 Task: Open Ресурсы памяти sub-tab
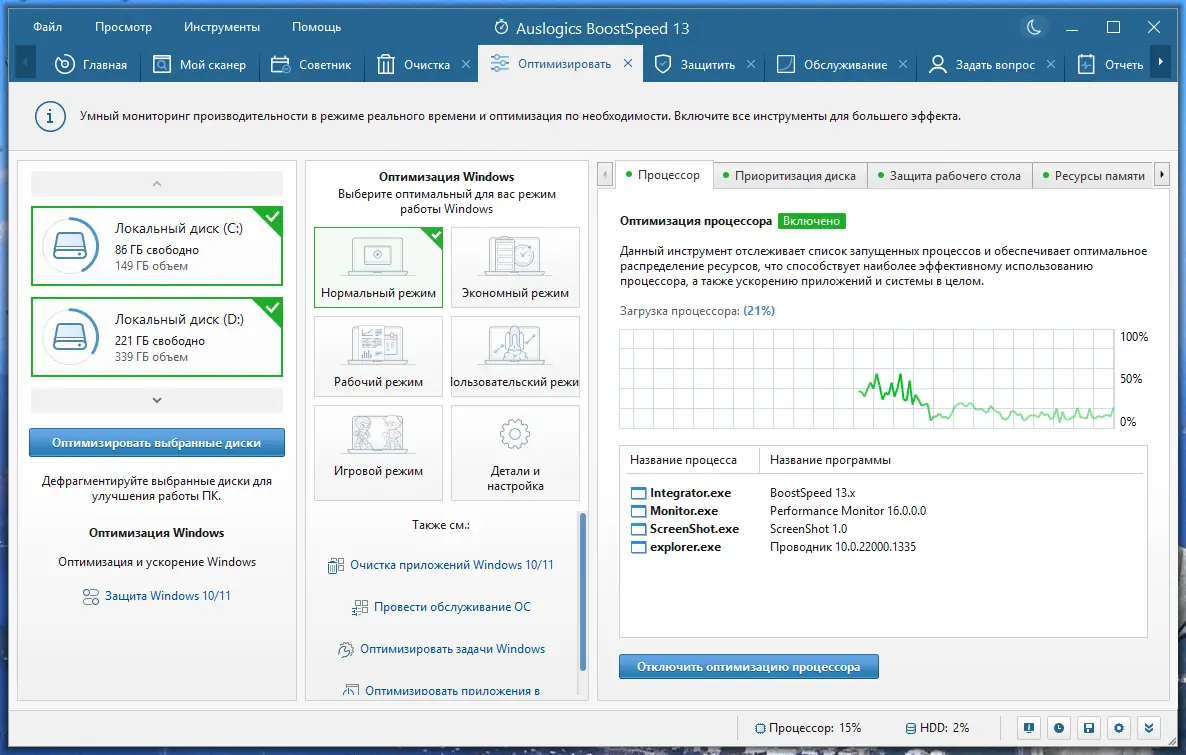point(1093,176)
